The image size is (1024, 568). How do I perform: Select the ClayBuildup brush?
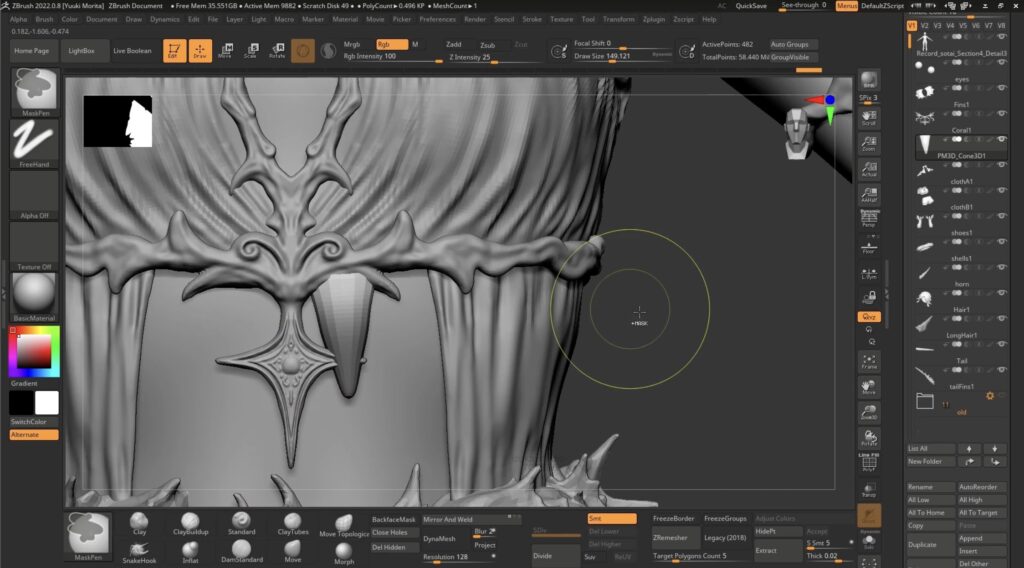click(191, 522)
